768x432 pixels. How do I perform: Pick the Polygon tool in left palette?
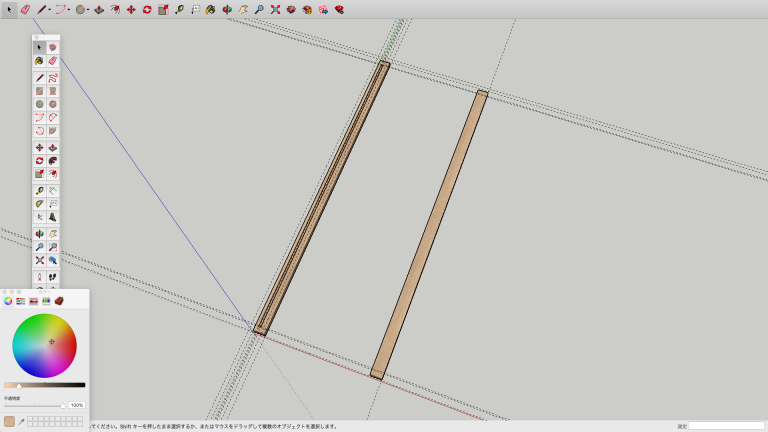(x=53, y=104)
